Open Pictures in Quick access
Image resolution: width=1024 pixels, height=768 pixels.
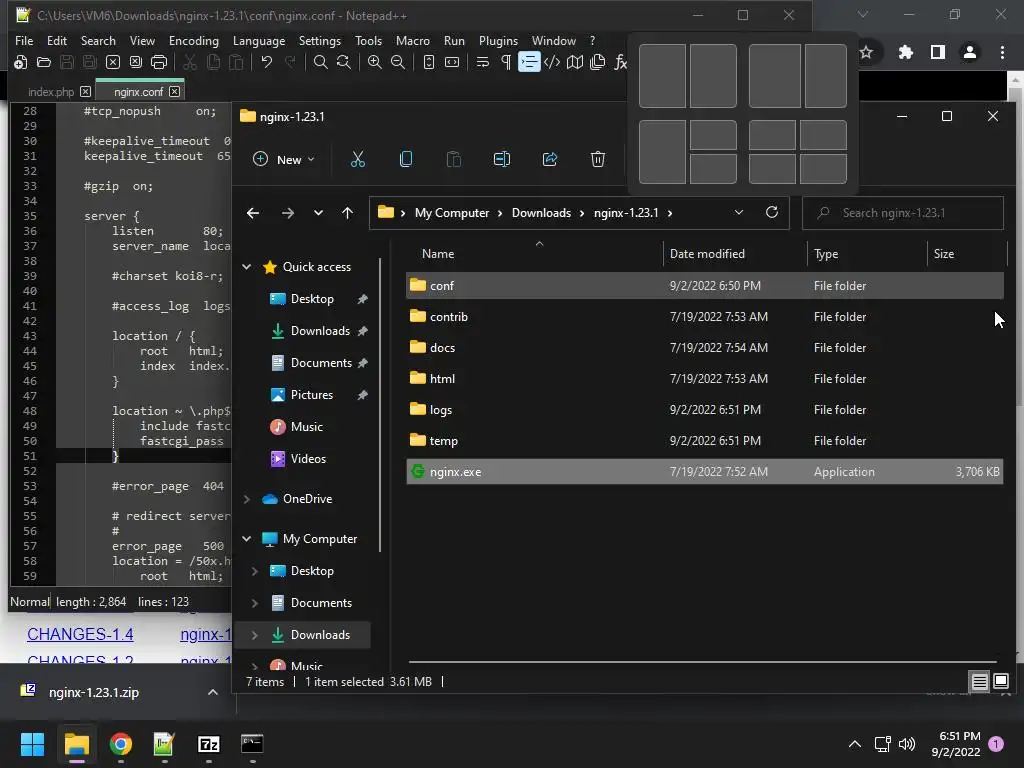pyautogui.click(x=312, y=394)
